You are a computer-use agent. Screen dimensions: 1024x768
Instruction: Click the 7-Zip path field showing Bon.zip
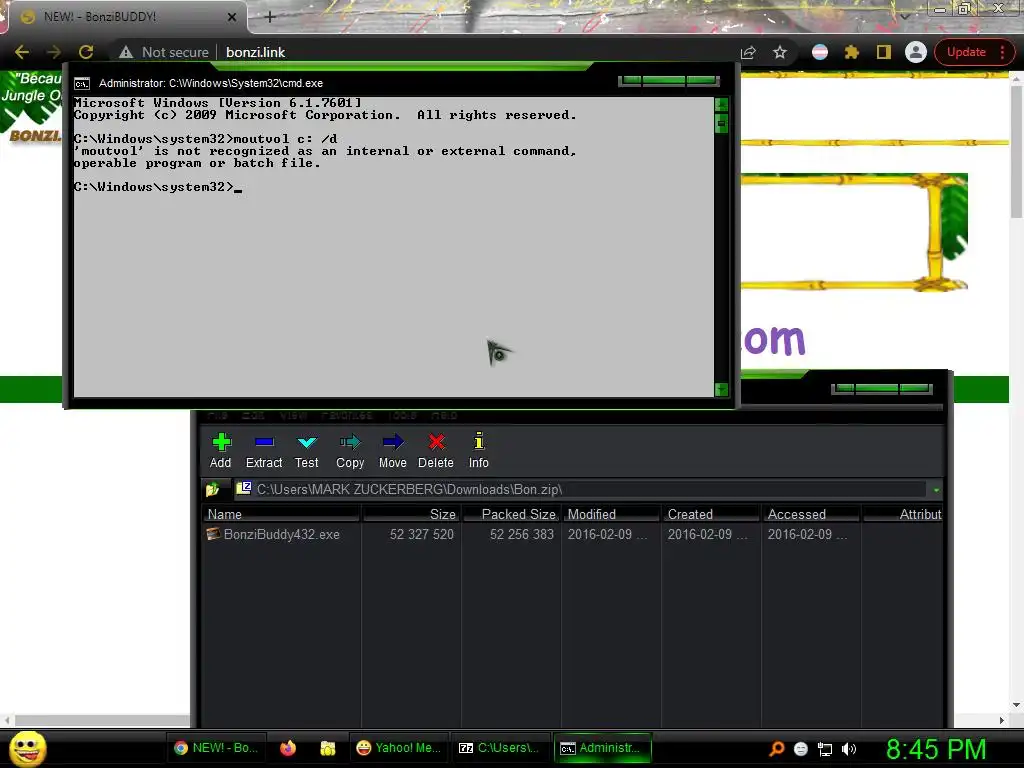[x=580, y=489]
